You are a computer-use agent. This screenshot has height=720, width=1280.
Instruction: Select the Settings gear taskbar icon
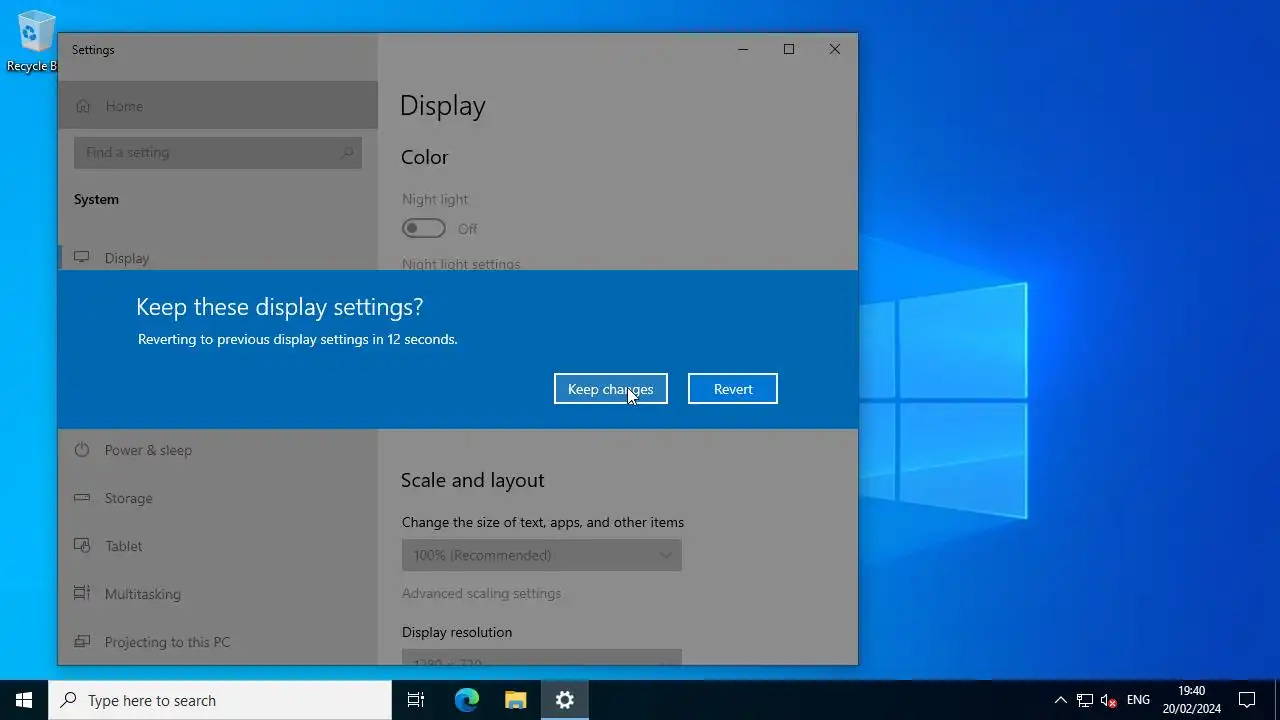564,700
